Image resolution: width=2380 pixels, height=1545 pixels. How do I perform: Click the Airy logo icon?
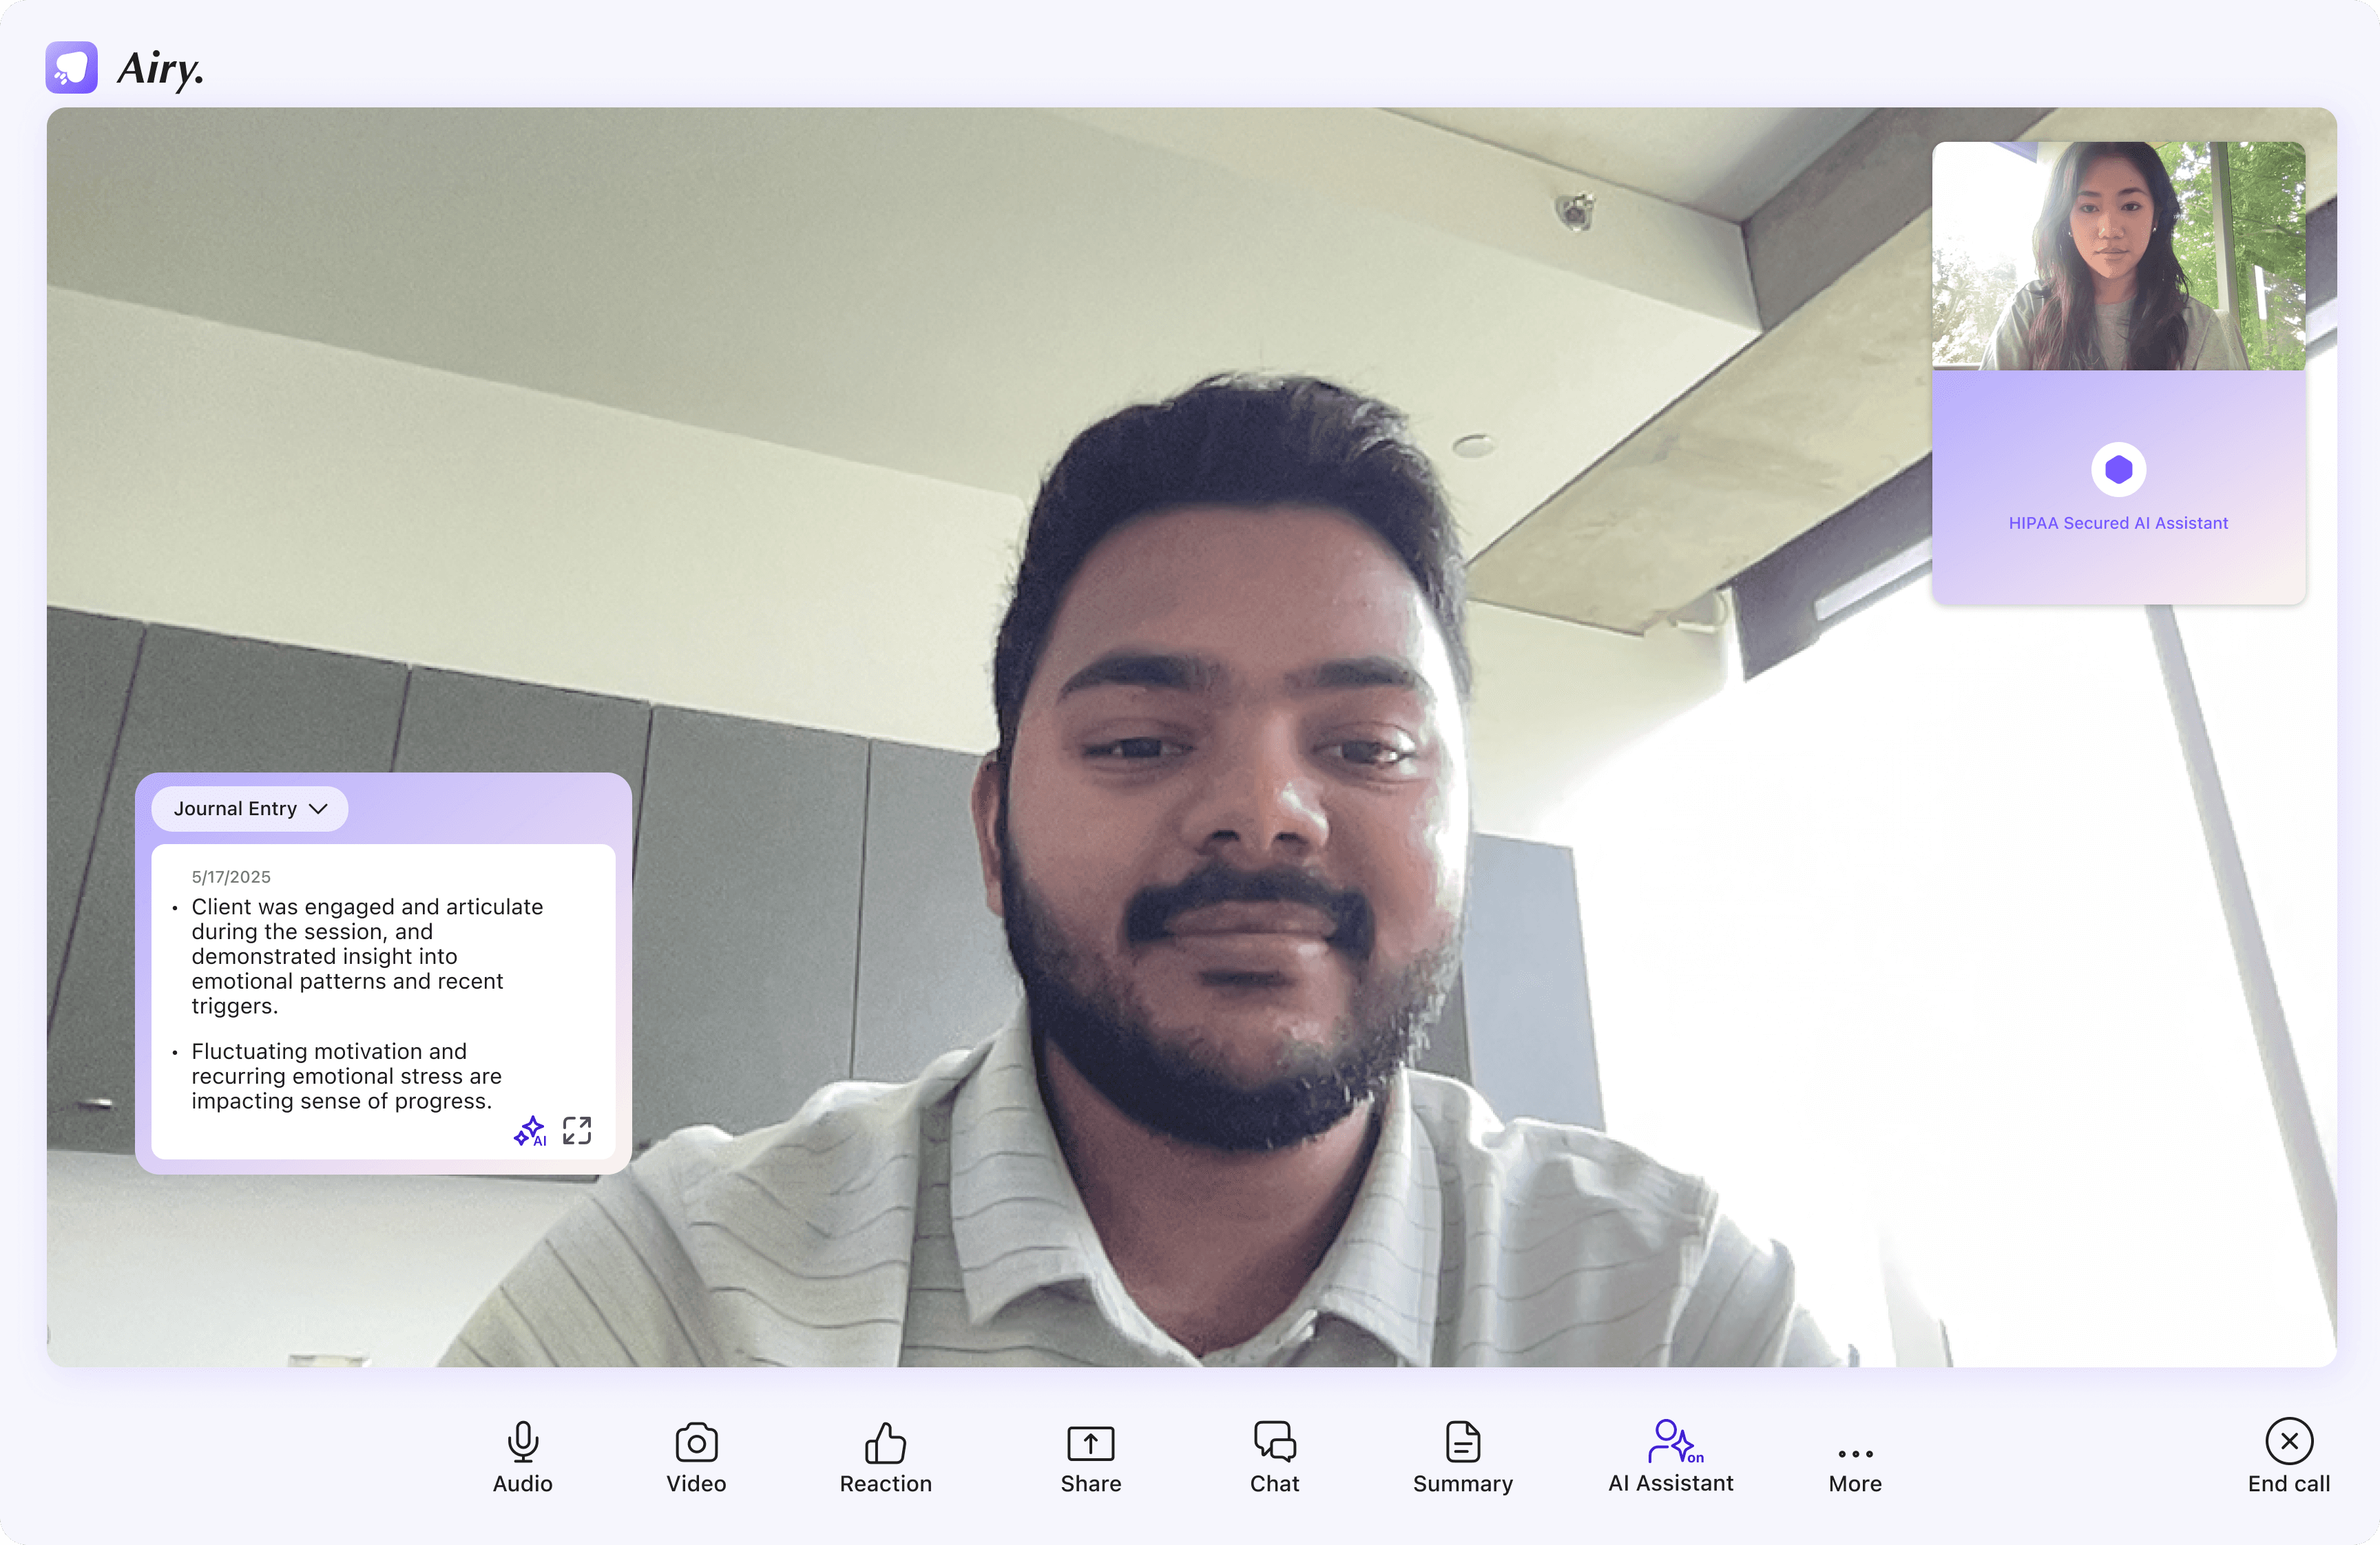tap(71, 67)
